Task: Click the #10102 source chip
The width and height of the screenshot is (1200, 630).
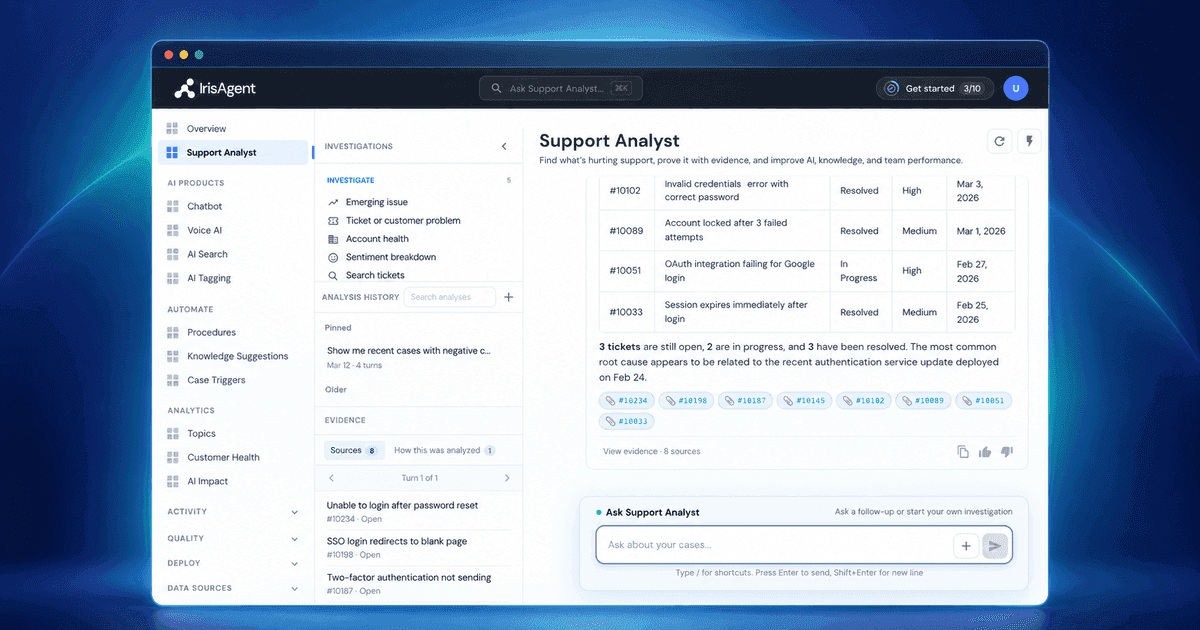Action: [x=863, y=401]
